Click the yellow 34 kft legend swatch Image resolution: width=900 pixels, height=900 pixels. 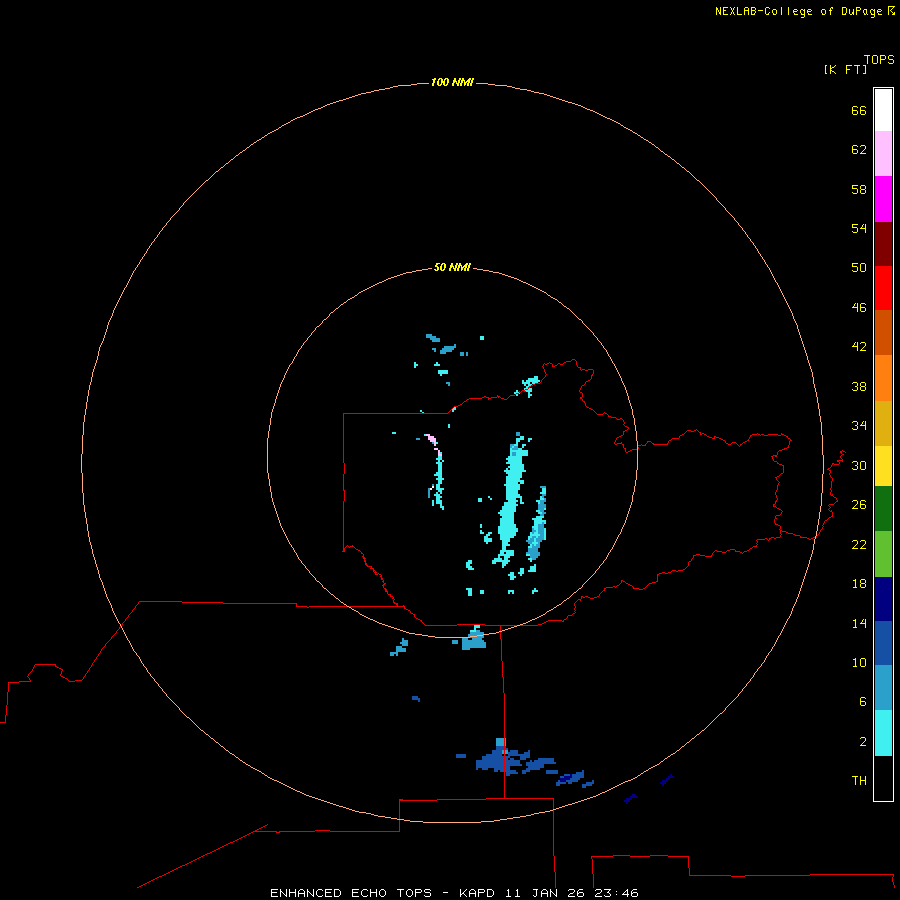tap(883, 466)
